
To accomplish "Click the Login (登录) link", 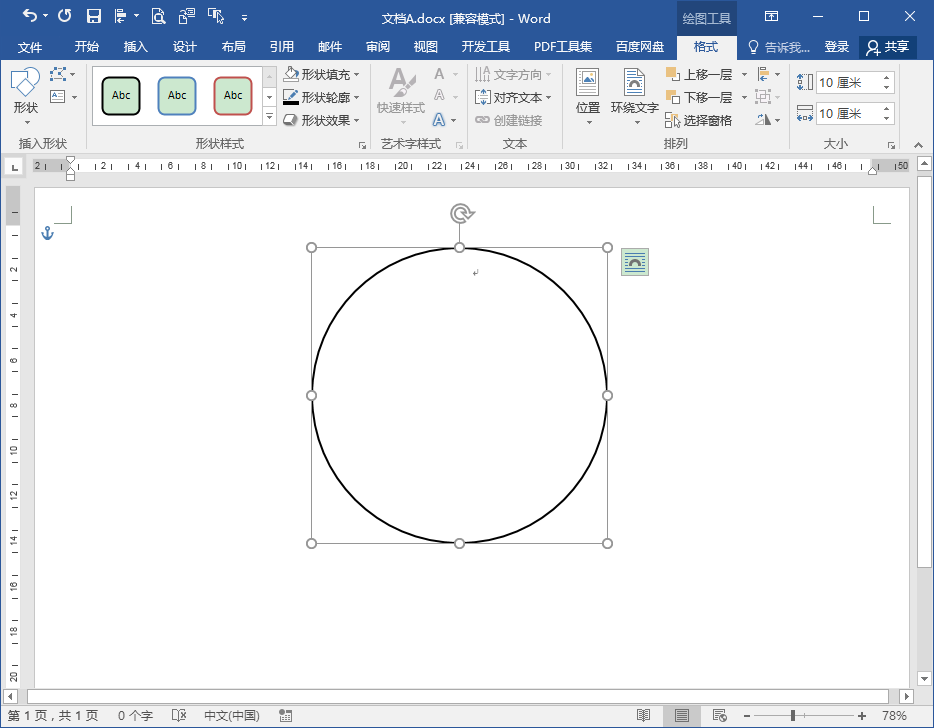I will (837, 47).
